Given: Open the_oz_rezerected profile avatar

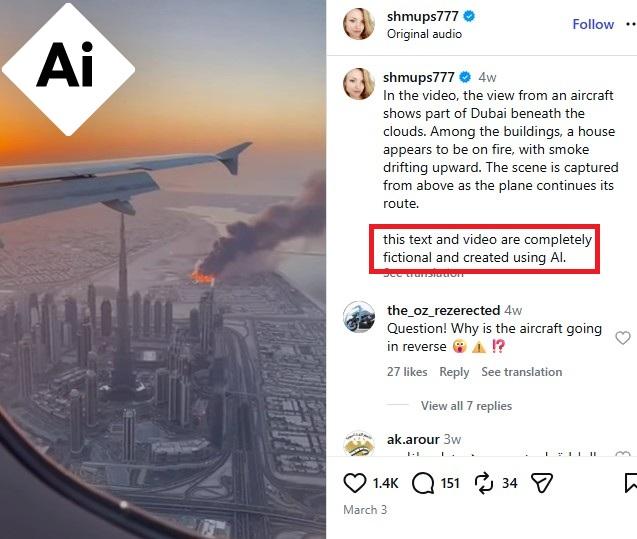Looking at the screenshot, I should point(359,317).
